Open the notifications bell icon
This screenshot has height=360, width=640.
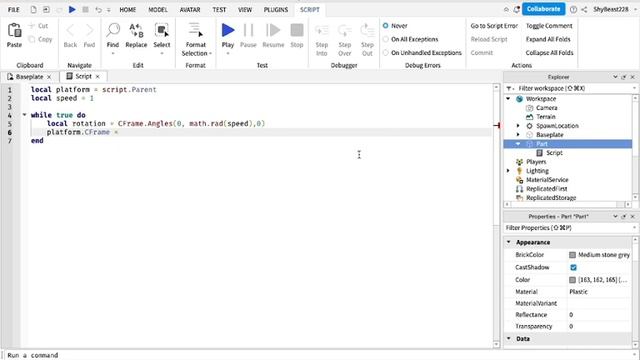(x=517, y=9)
